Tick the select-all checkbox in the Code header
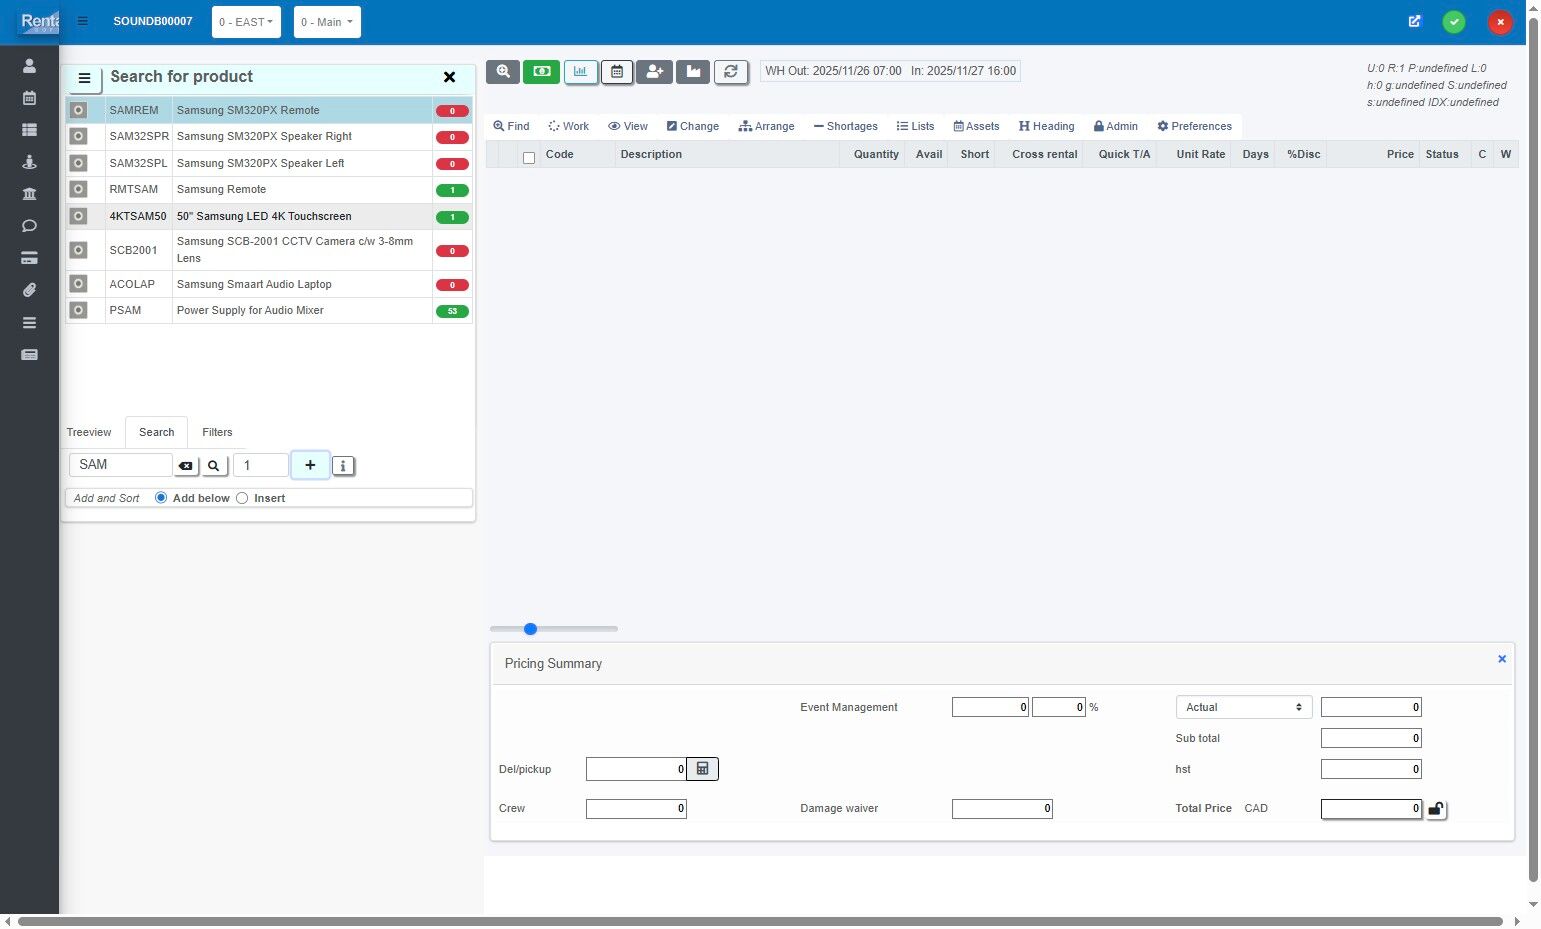Viewport: 1541px width, 929px height. (x=529, y=158)
